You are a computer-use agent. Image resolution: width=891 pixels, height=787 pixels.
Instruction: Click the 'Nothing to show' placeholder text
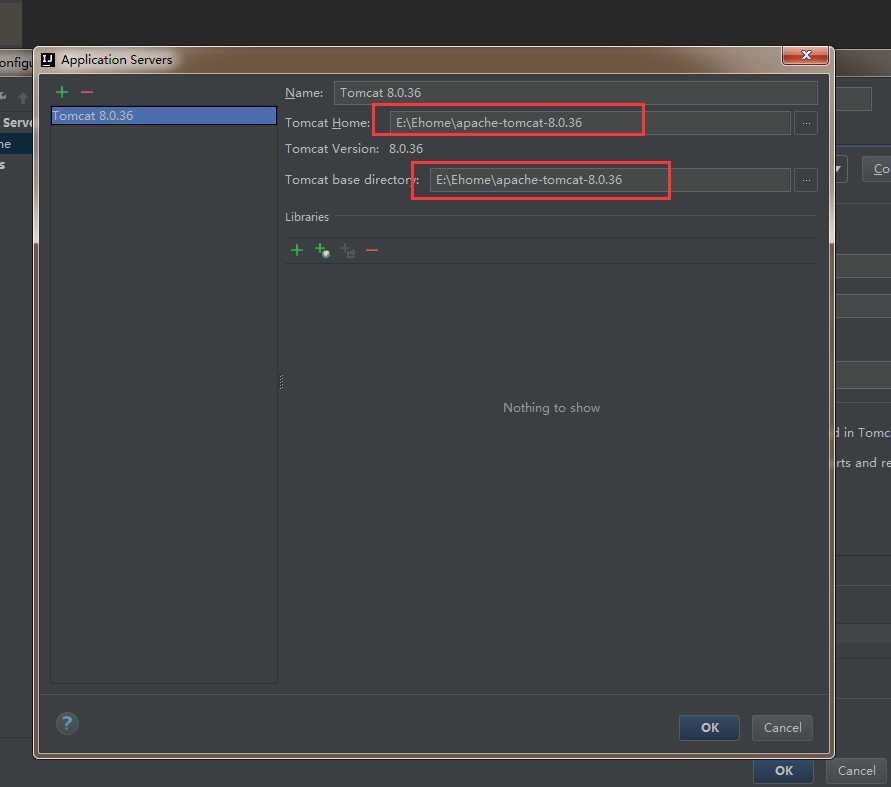[x=551, y=407]
